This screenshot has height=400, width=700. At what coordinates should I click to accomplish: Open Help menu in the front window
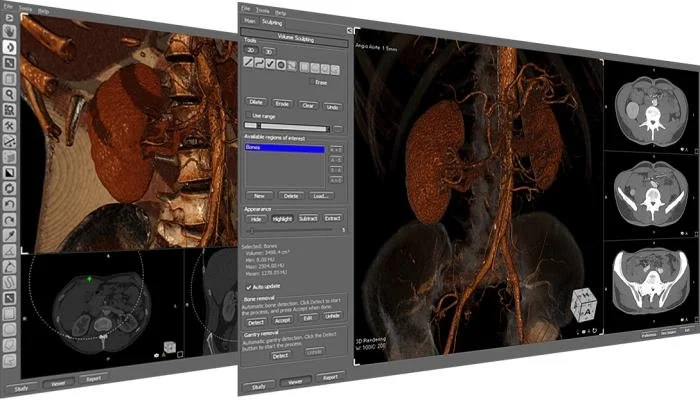281,12
